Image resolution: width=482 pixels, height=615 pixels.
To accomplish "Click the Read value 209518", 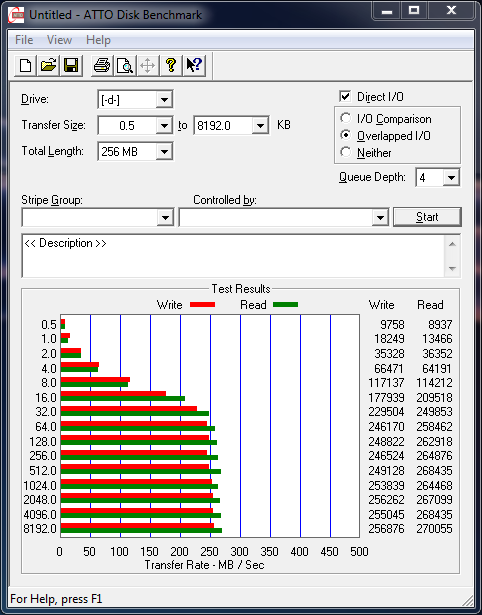I will [x=434, y=397].
